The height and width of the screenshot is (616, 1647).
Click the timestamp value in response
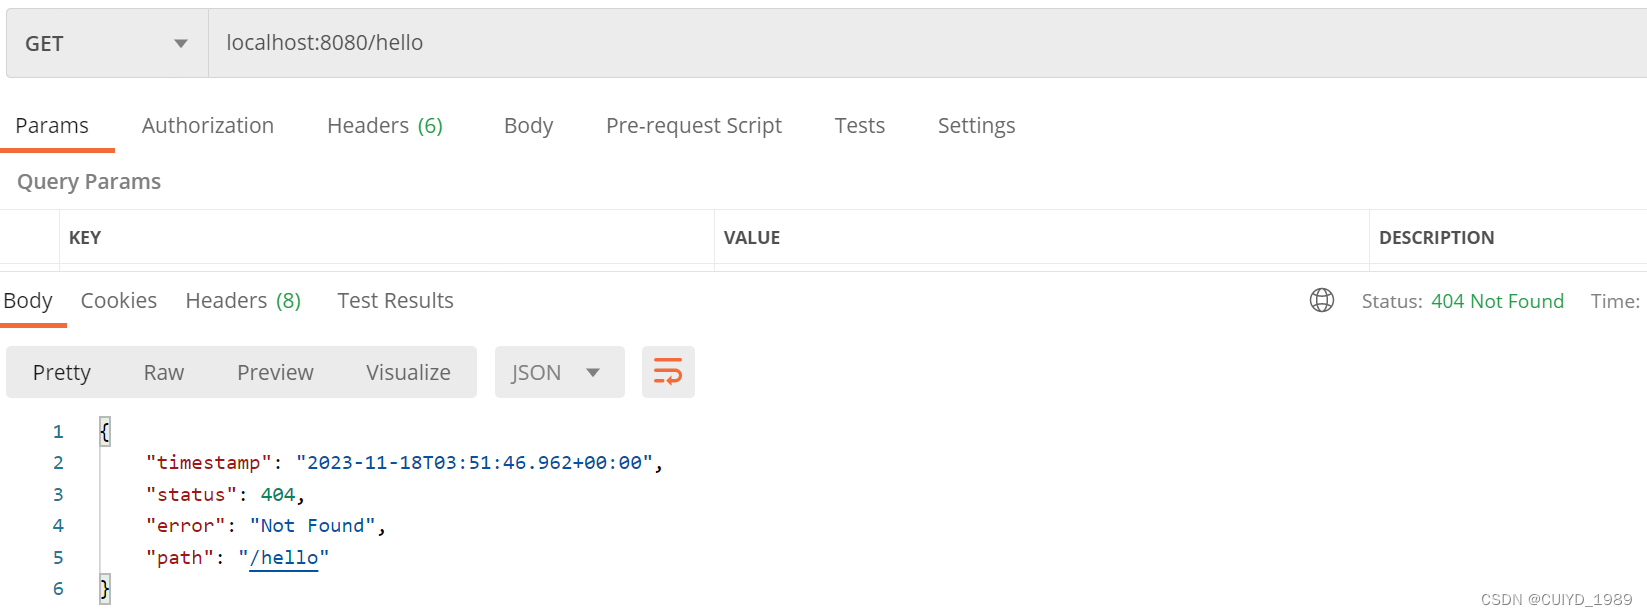(x=474, y=463)
